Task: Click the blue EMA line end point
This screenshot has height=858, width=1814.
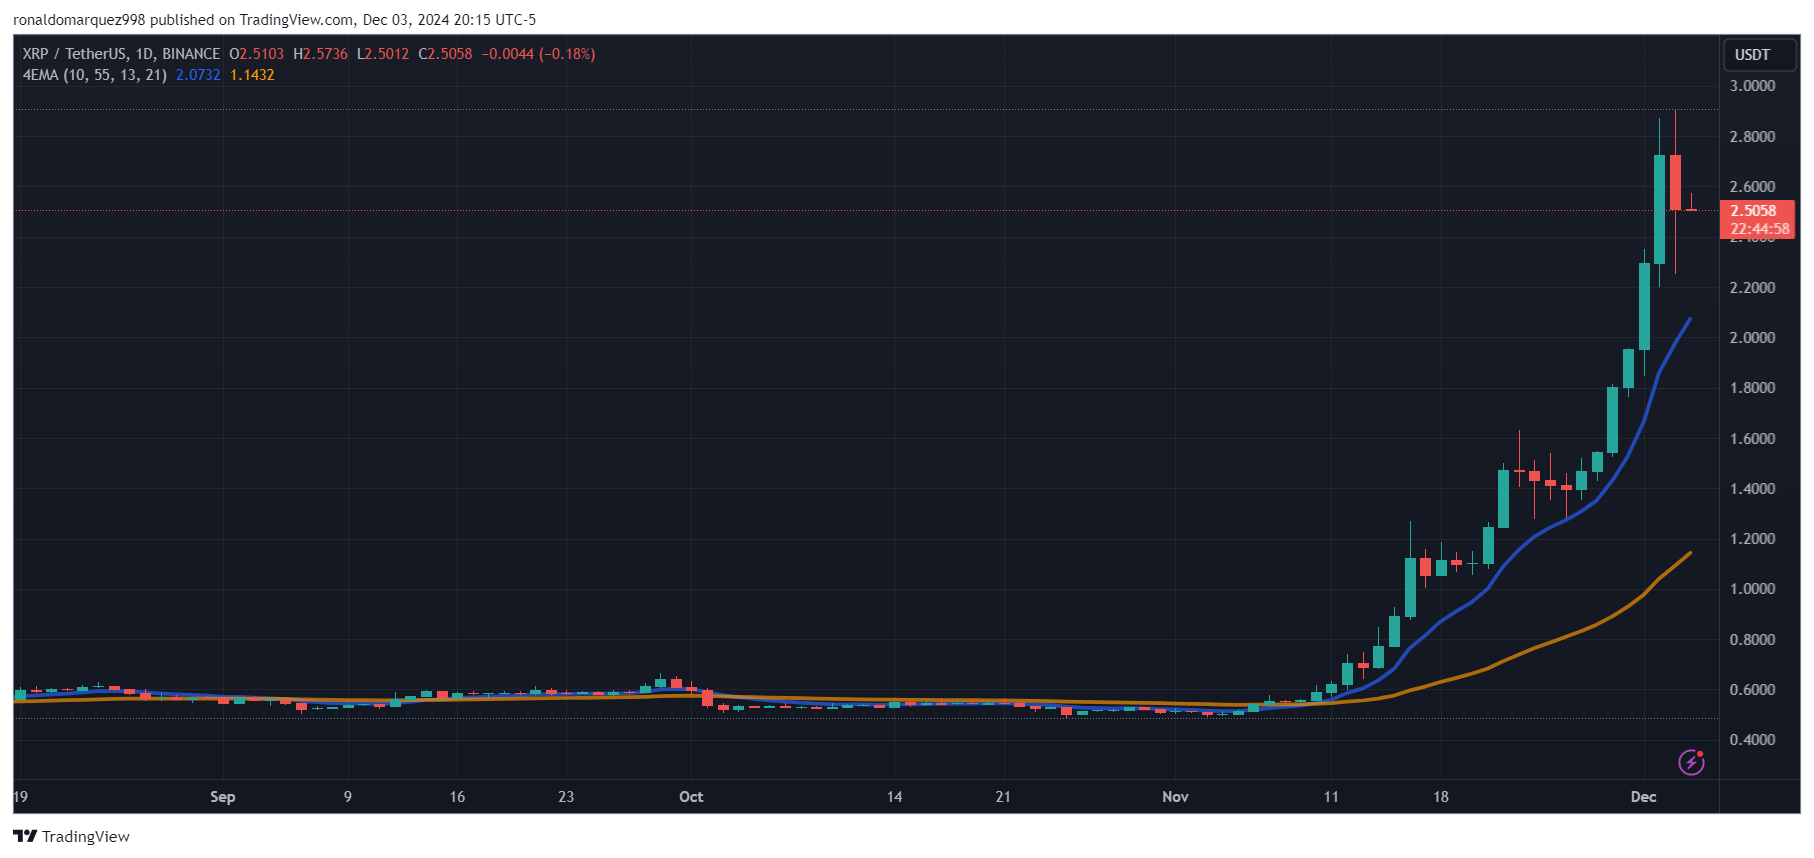Action: (x=1689, y=319)
